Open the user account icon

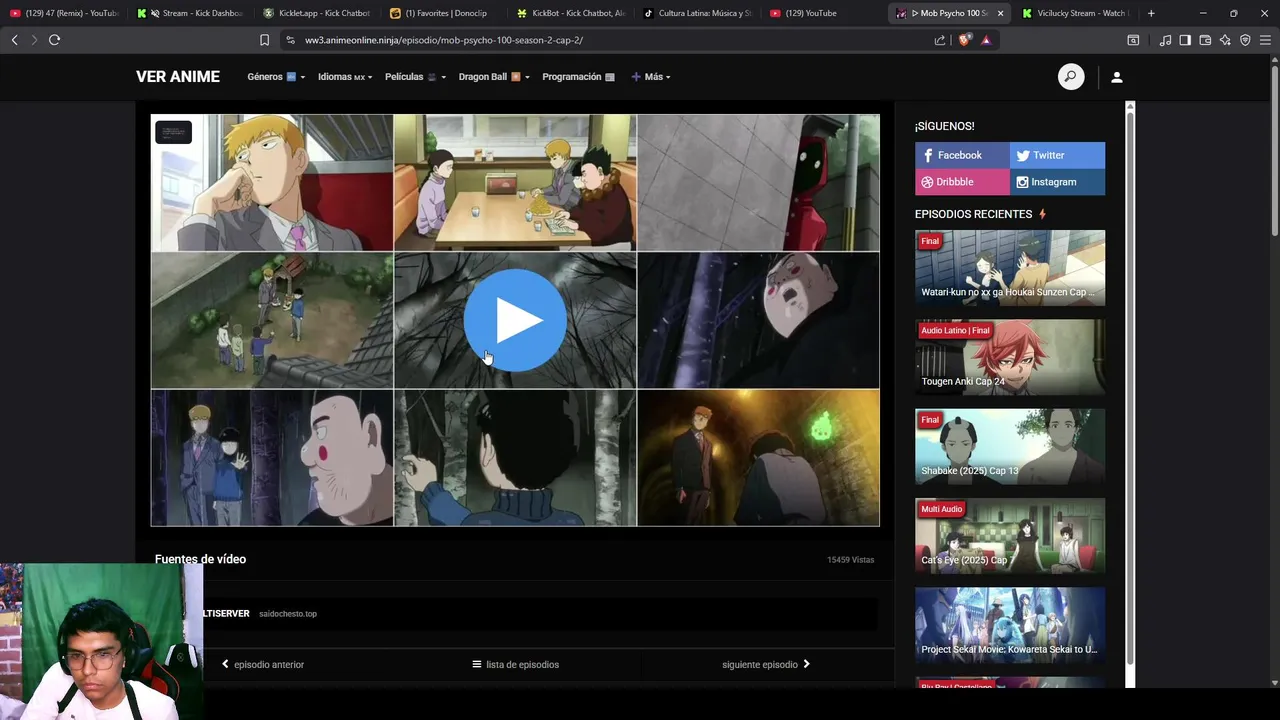[x=1117, y=77]
